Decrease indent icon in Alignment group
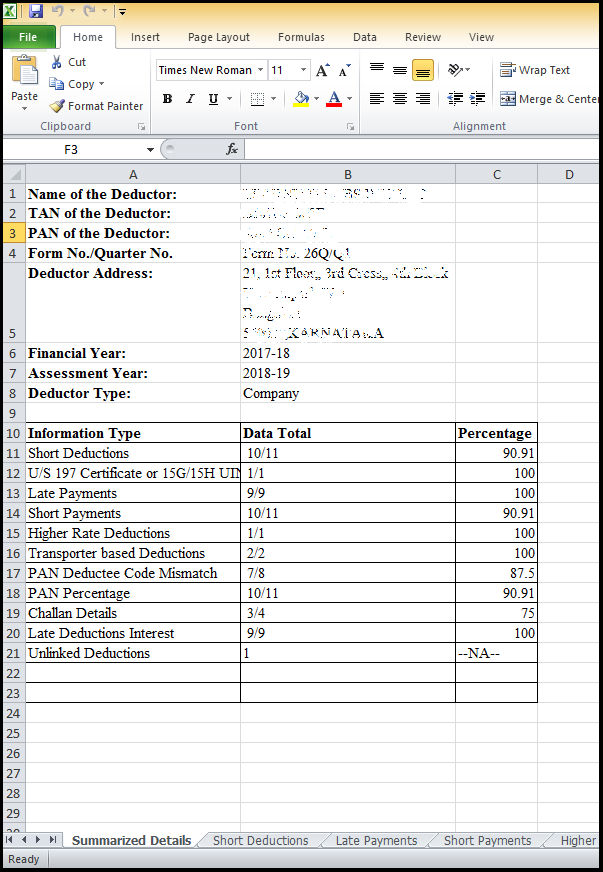This screenshot has height=872, width=603. (455, 99)
